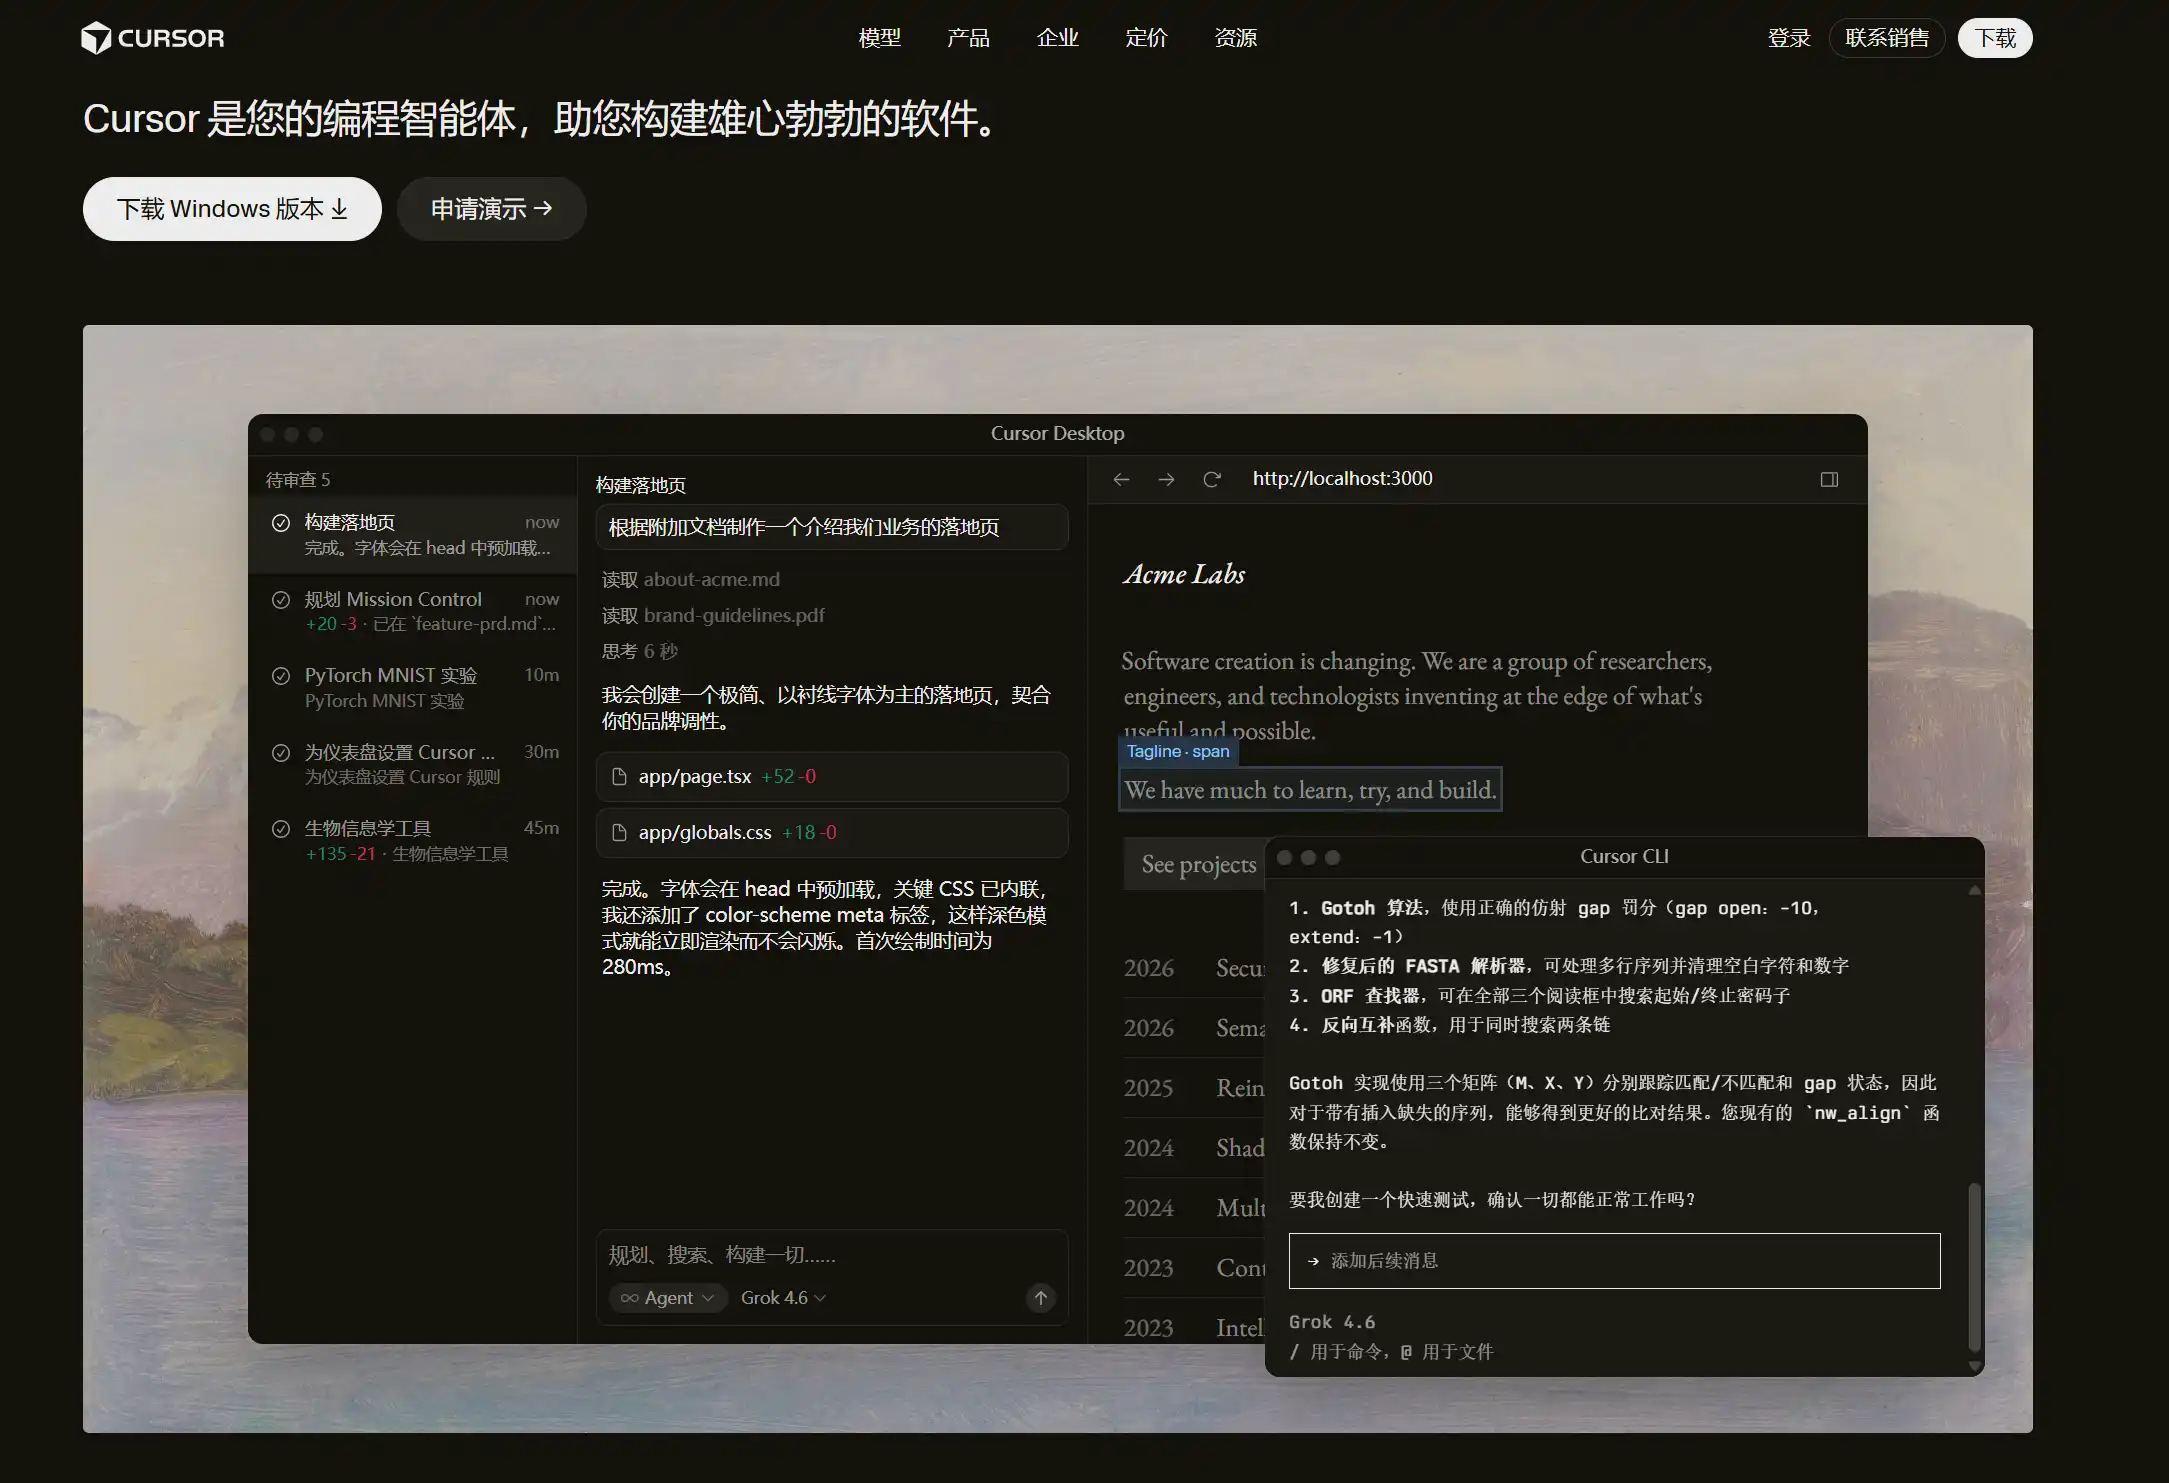Click check icon beside 规划 Mission Control
The image size is (2169, 1483).
281,599
